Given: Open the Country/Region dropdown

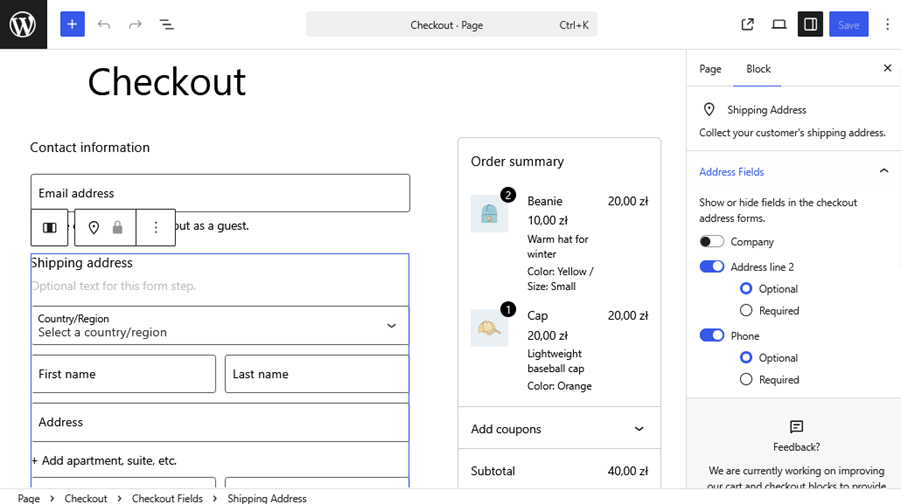Looking at the screenshot, I should click(220, 325).
